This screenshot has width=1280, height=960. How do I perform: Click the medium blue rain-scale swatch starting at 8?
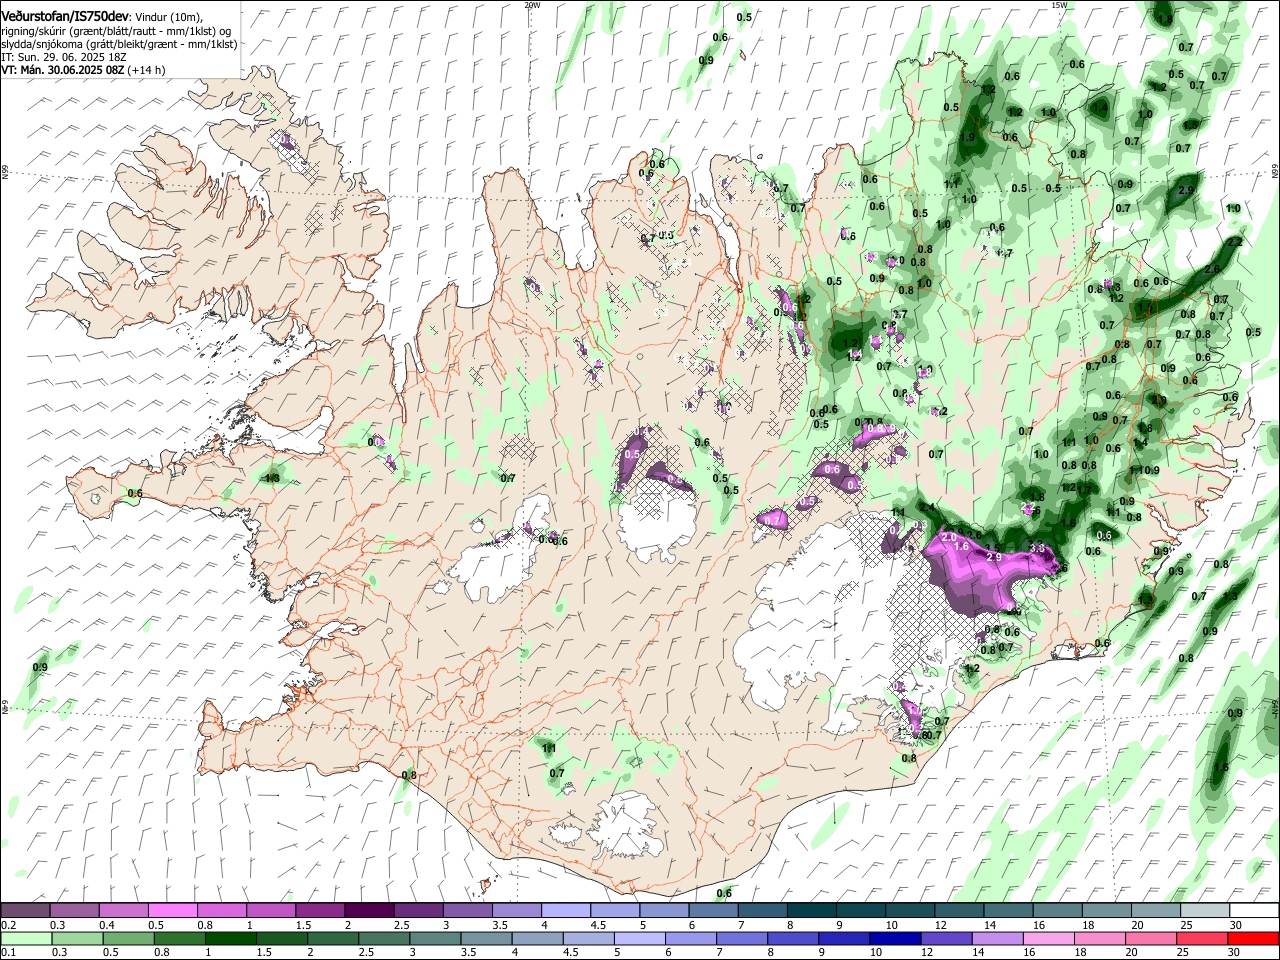click(x=792, y=938)
